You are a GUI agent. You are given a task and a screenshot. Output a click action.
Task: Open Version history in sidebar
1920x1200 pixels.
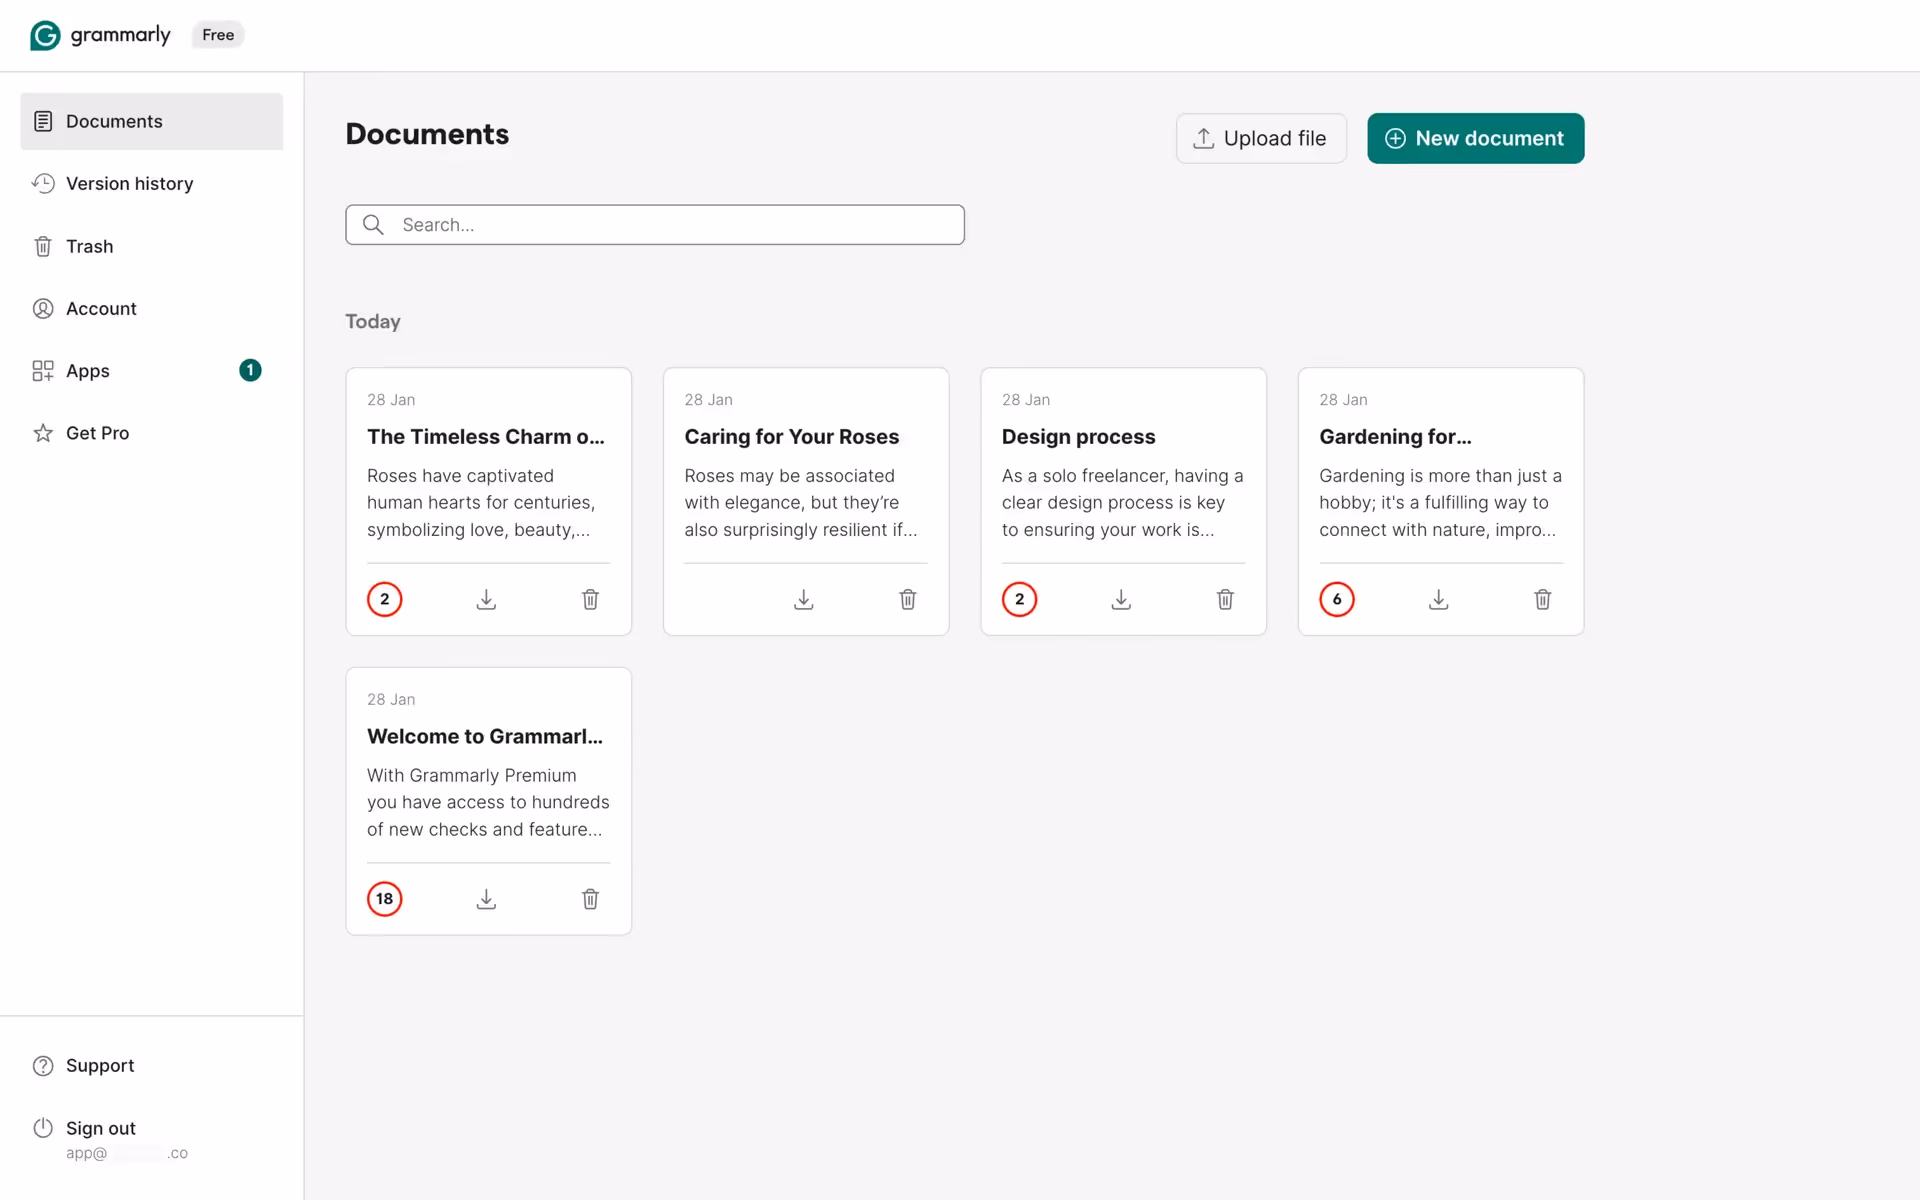tap(129, 184)
